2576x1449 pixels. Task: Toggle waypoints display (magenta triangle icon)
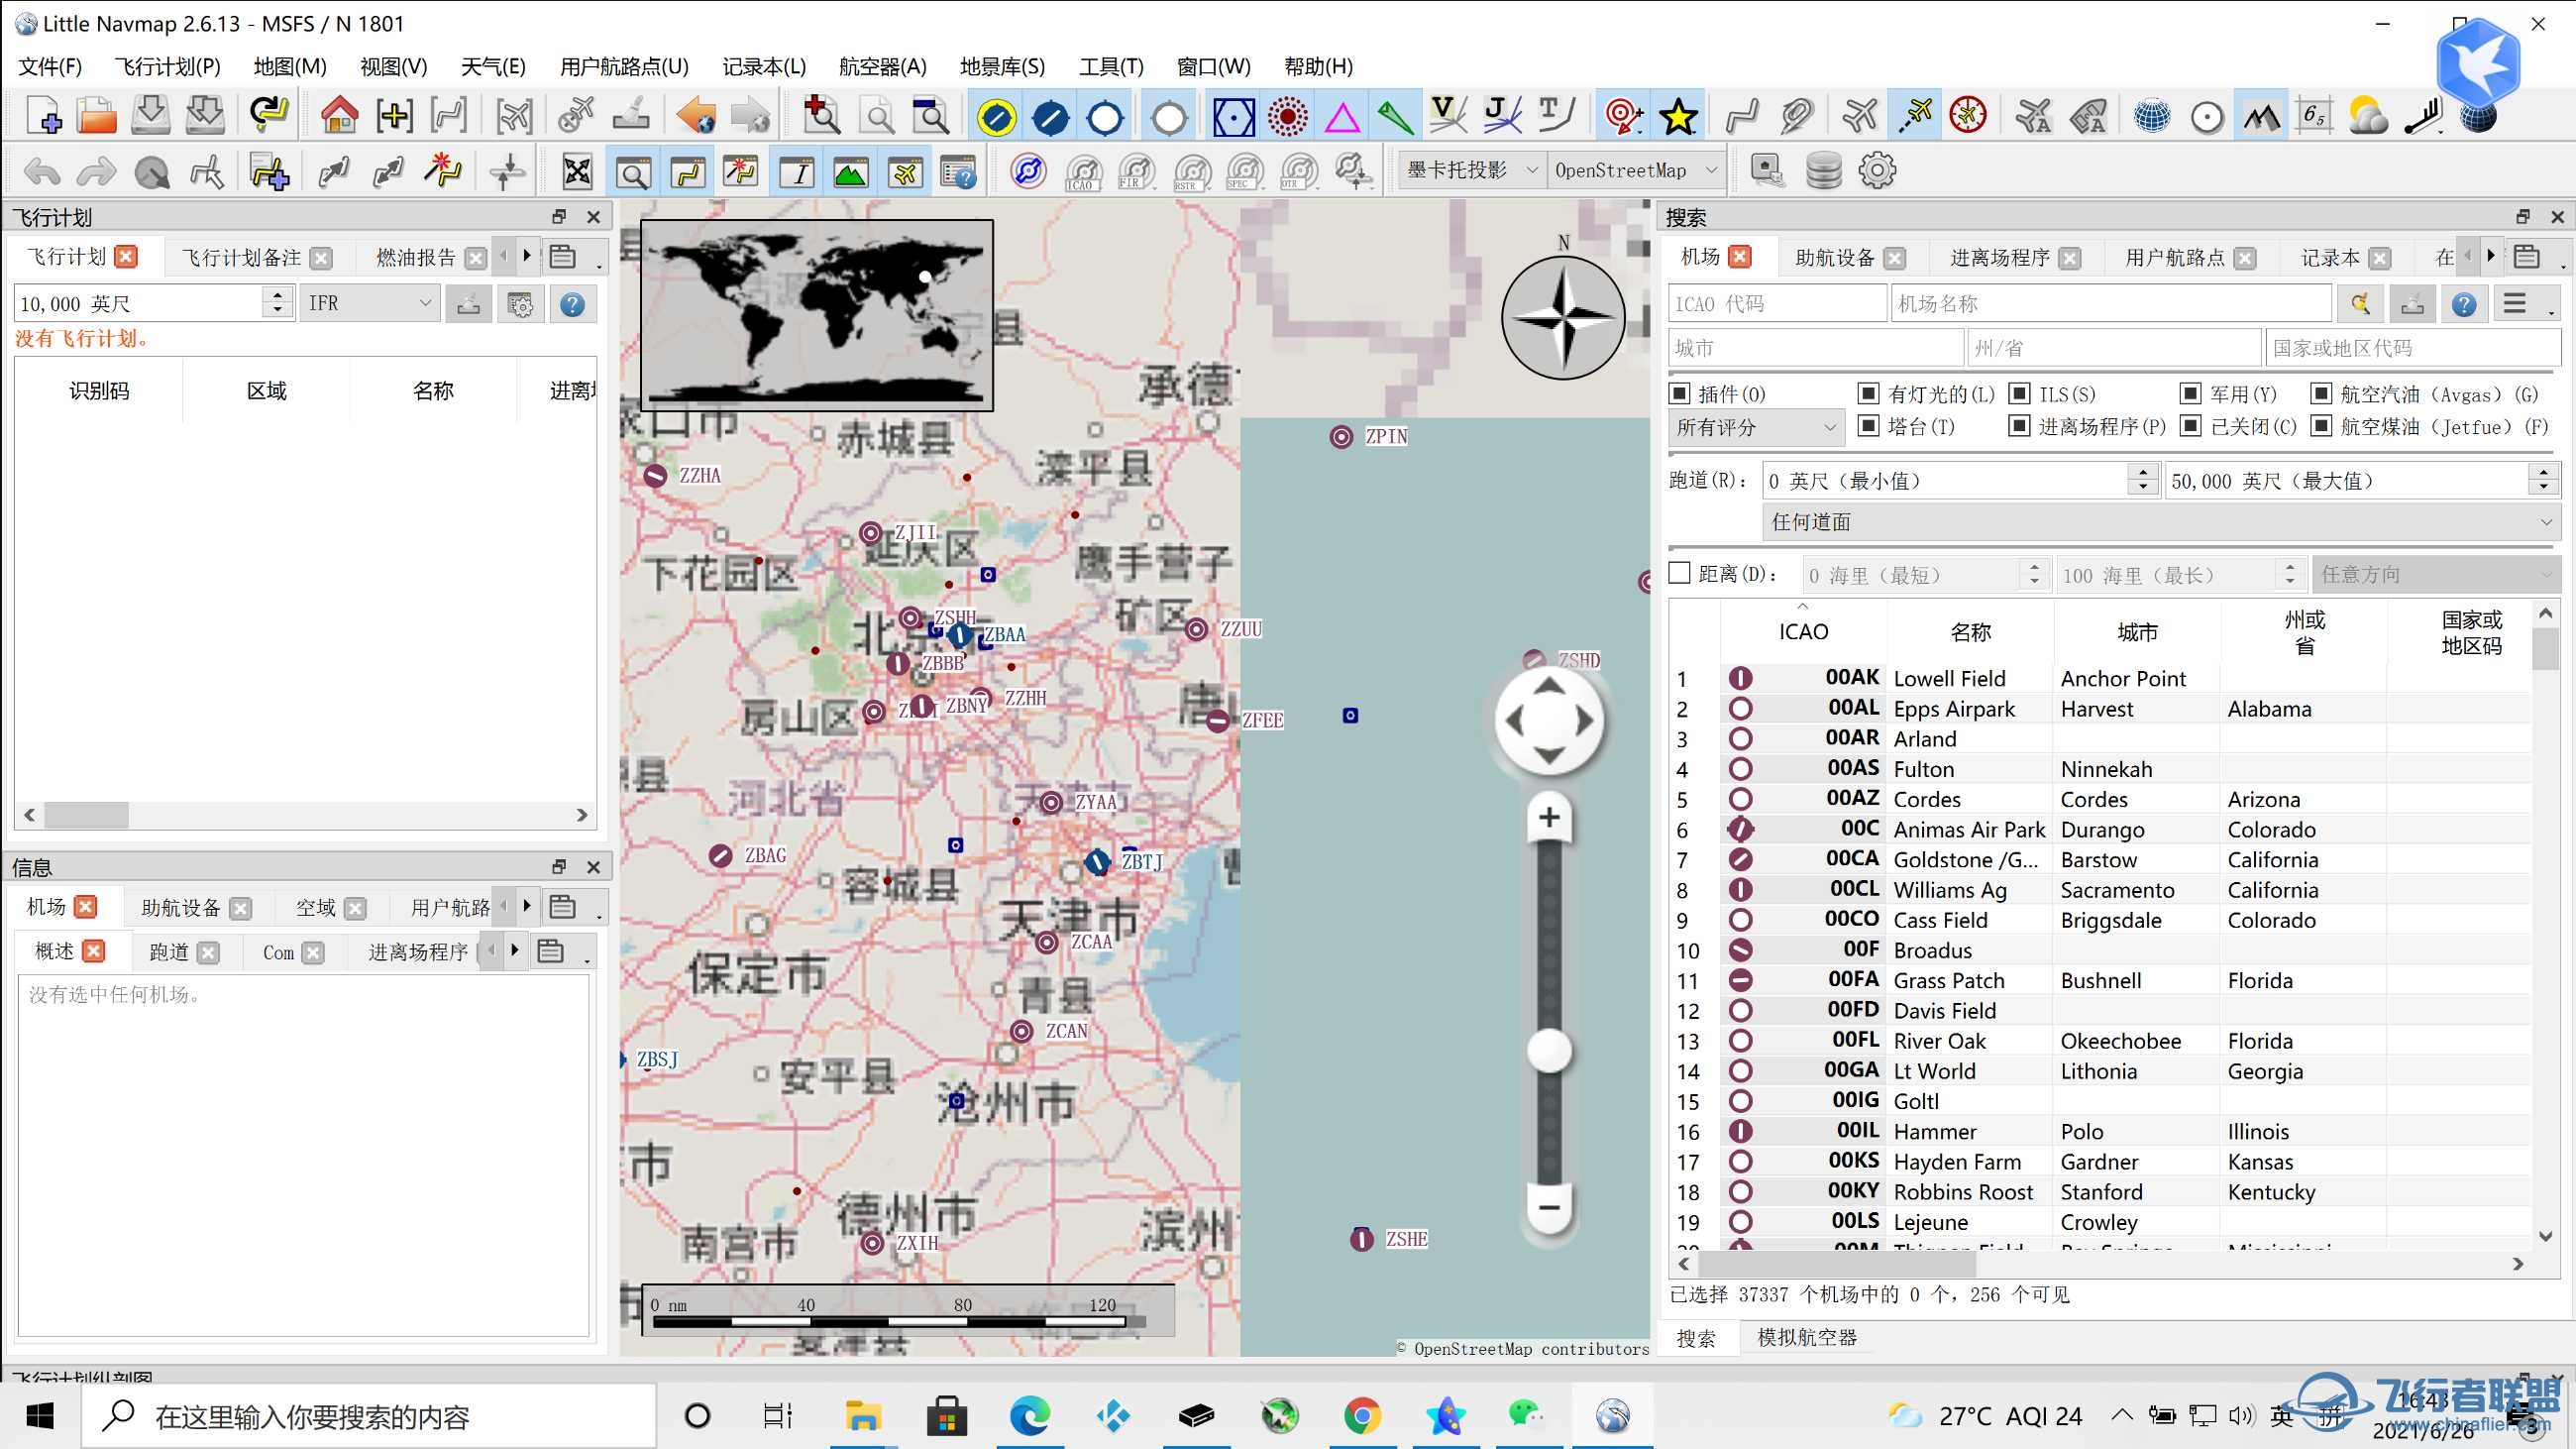1342,117
